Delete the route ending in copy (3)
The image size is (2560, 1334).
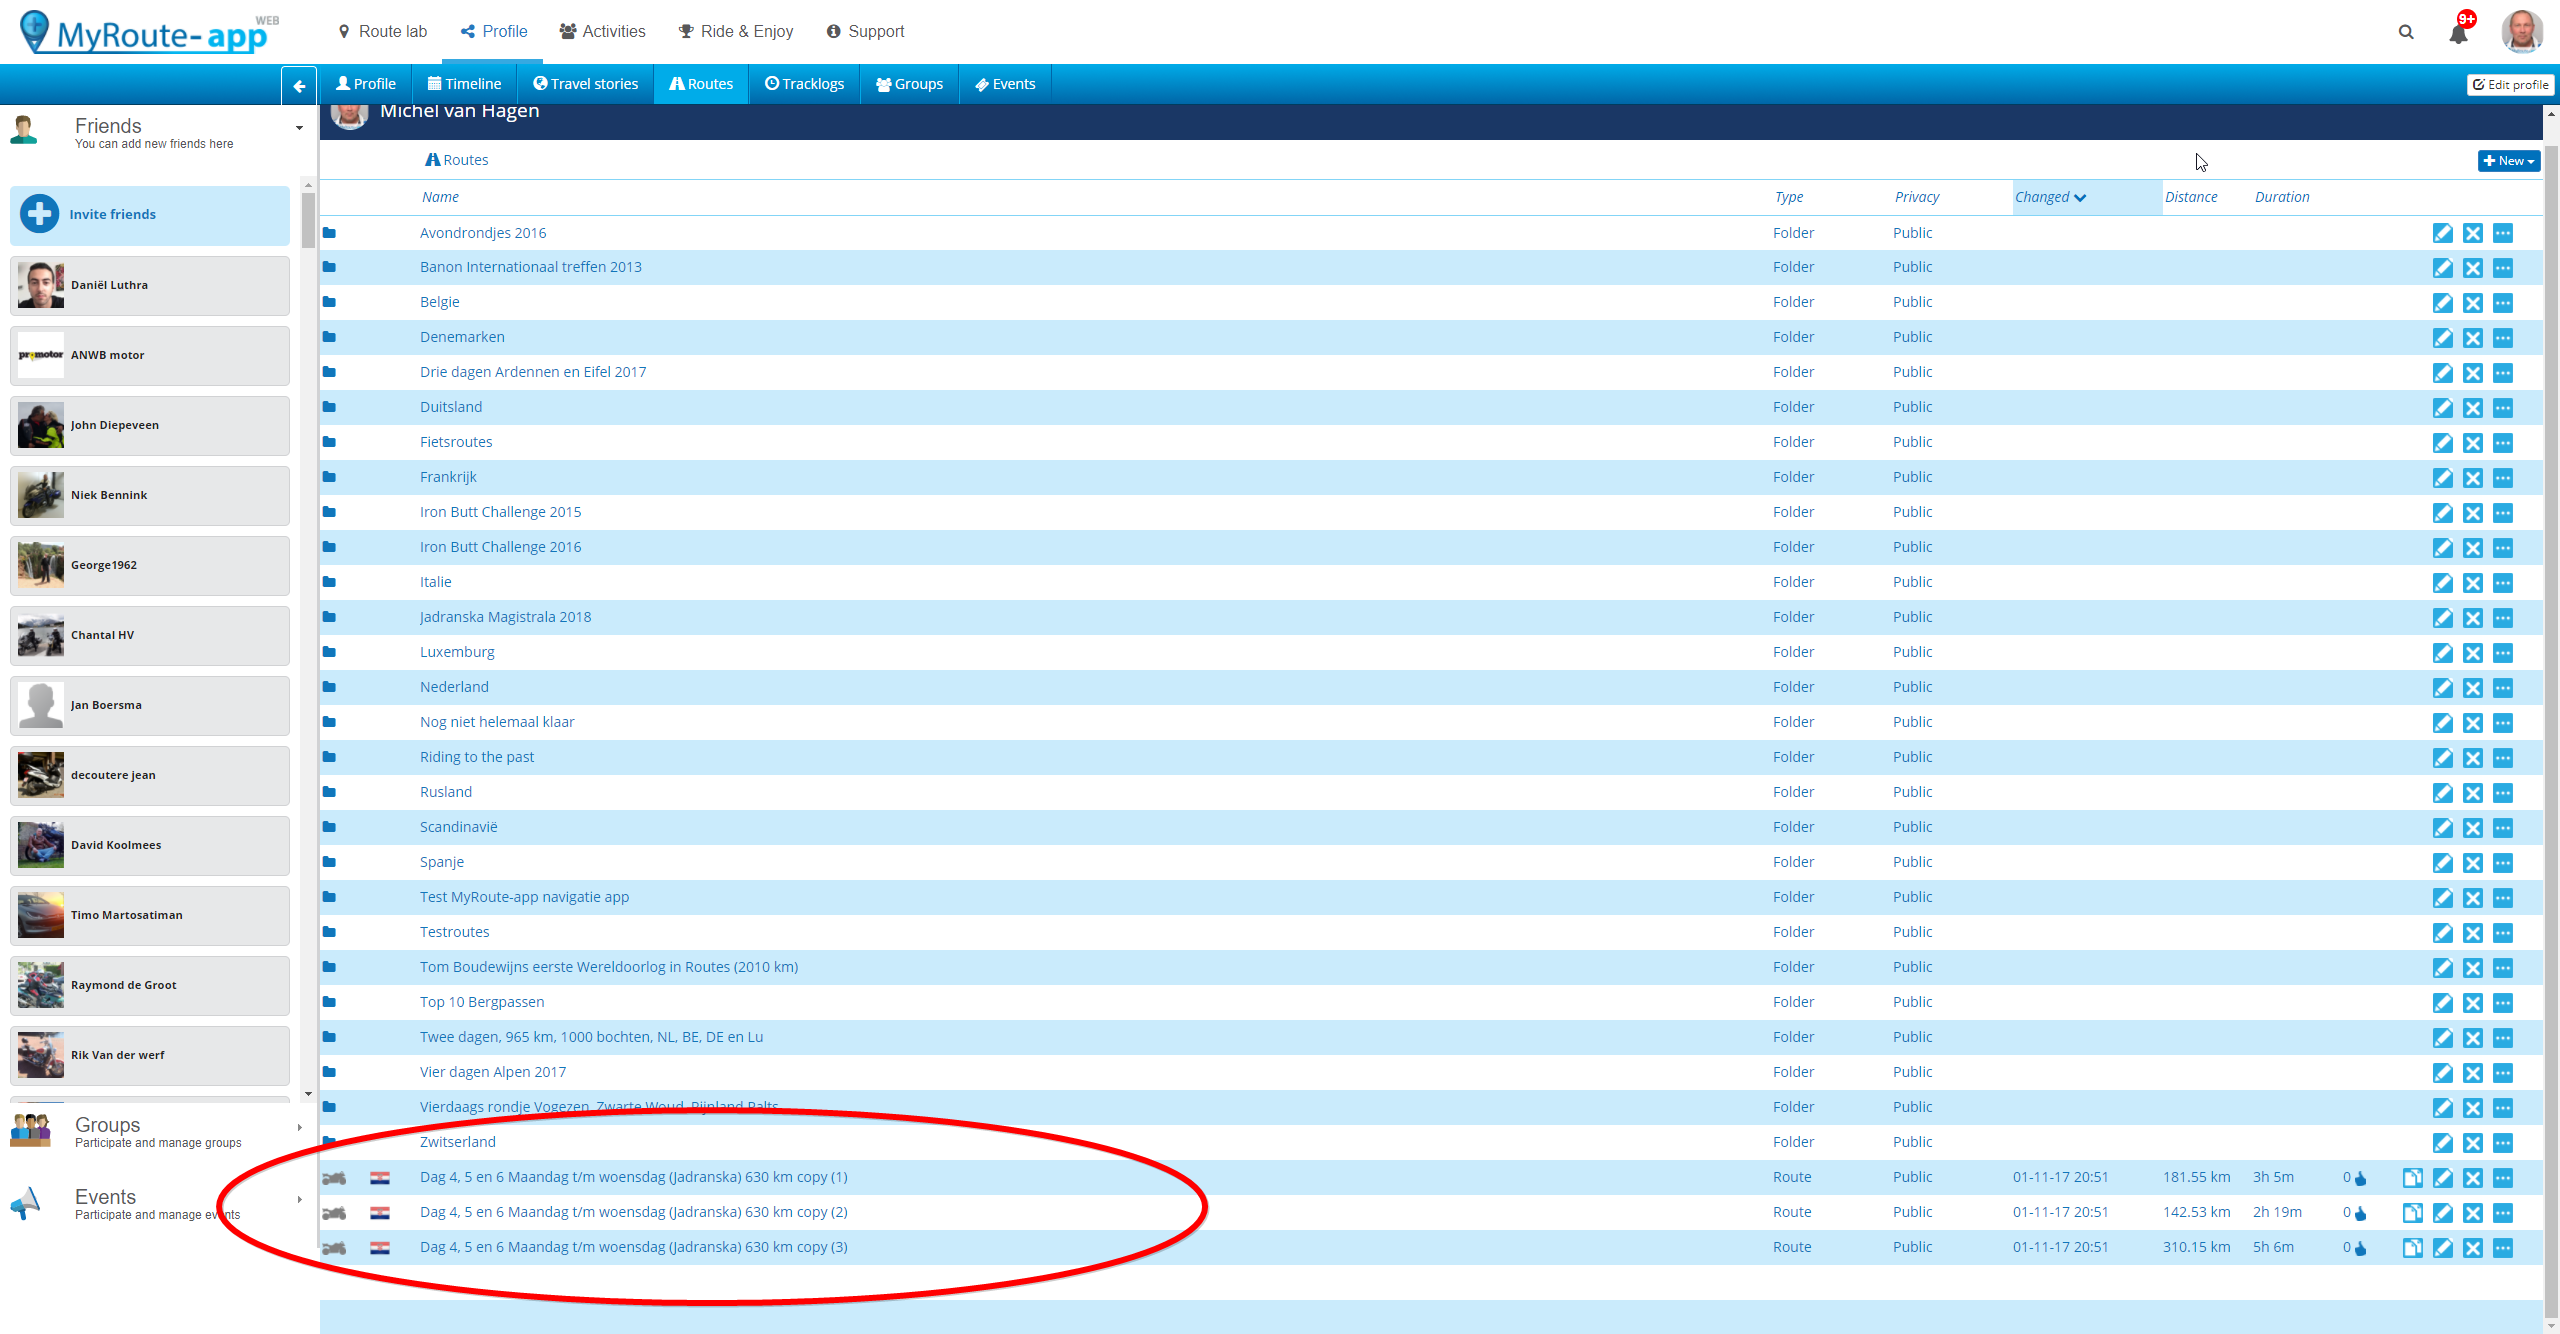(2472, 1248)
